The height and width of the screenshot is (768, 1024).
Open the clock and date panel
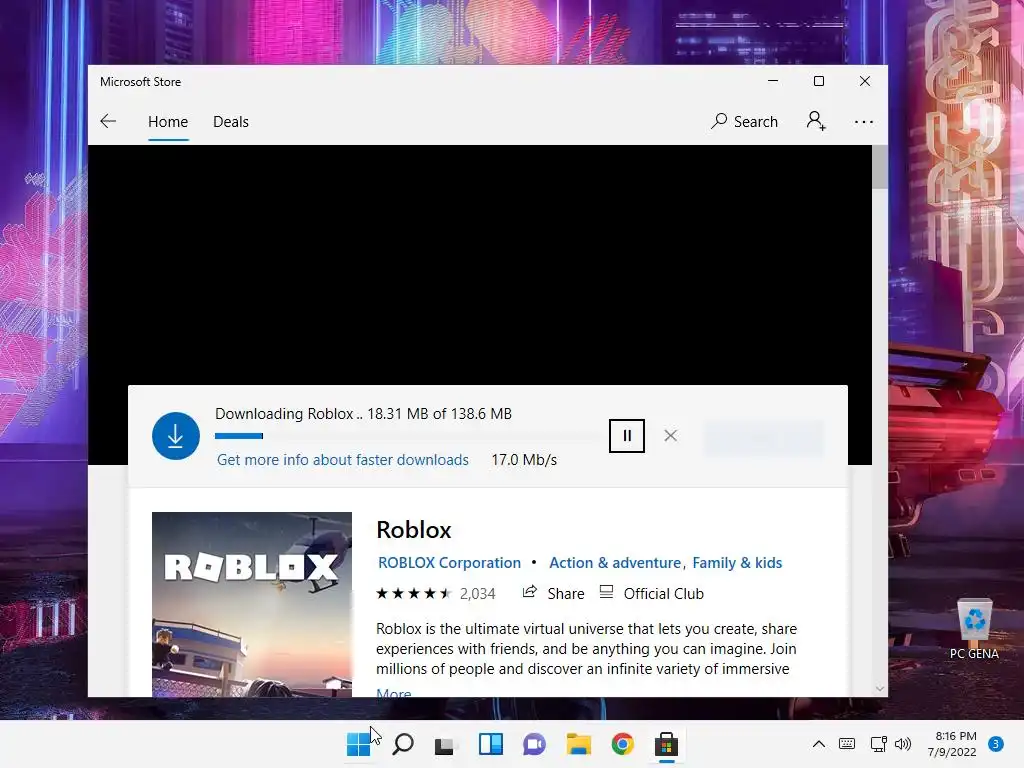point(952,744)
